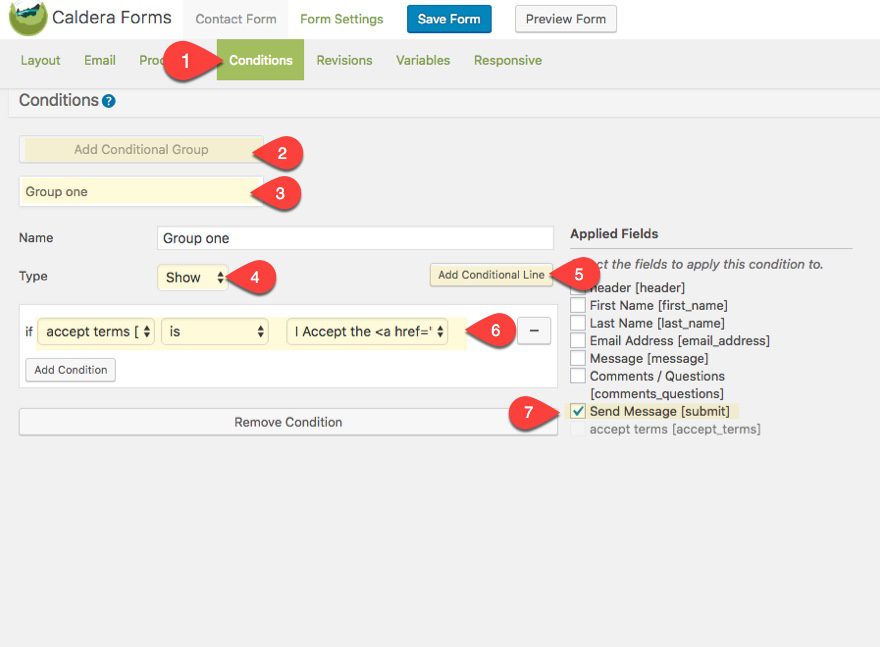Uncheck the Send Message submit checkbox
The height and width of the screenshot is (647, 880).
[x=578, y=411]
